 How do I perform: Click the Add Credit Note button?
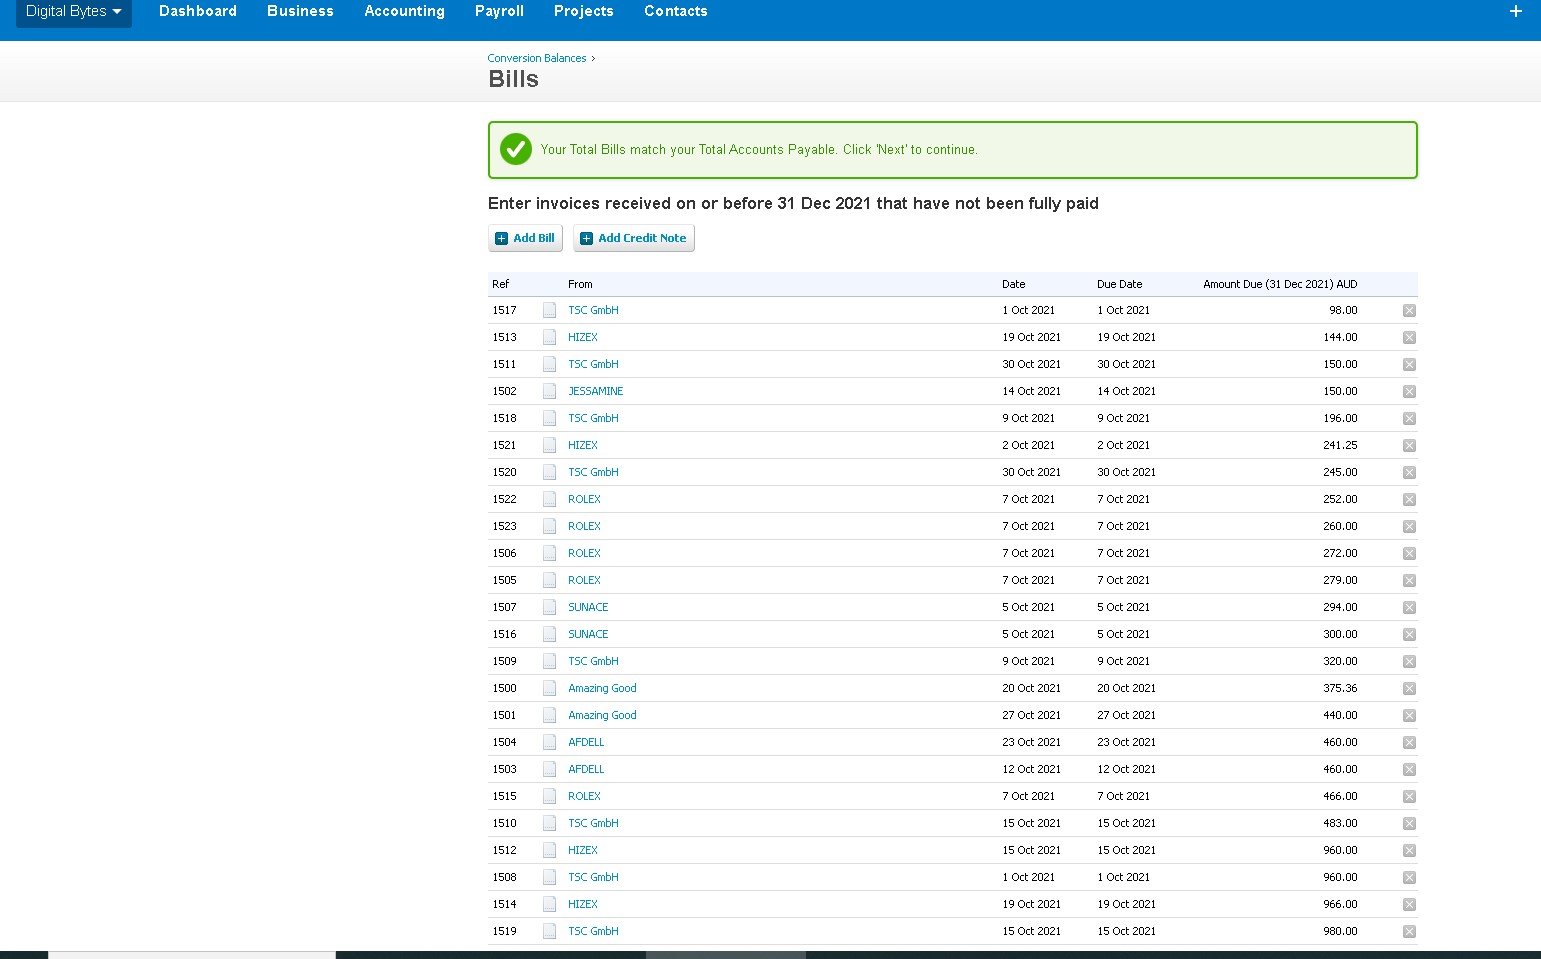click(x=633, y=238)
